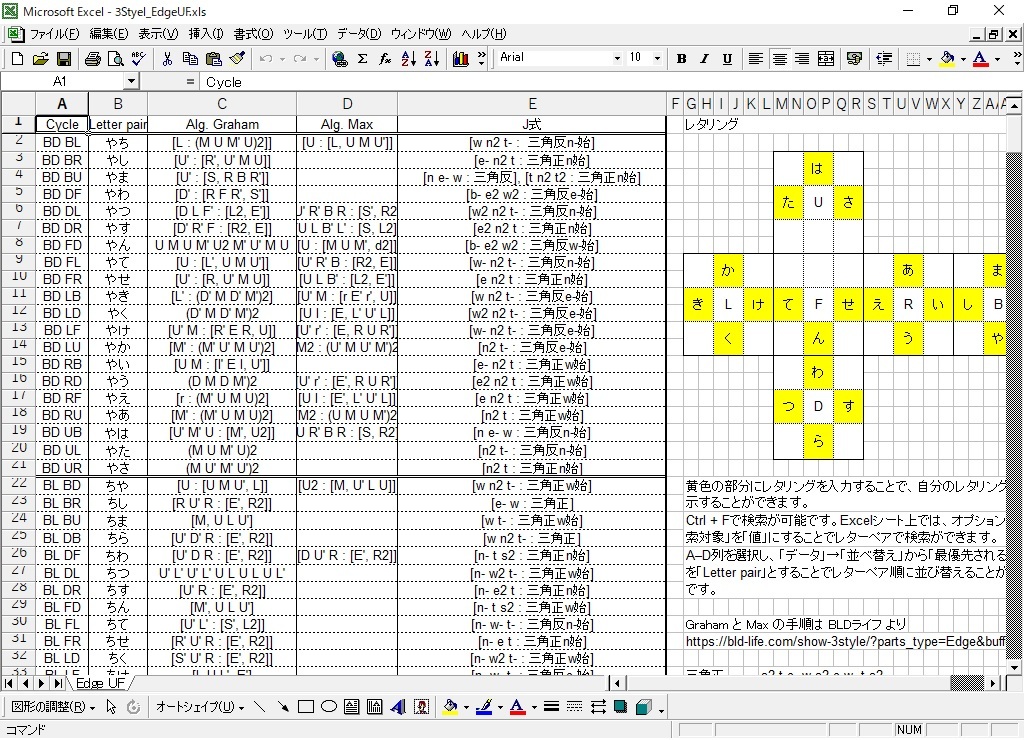Go to last sheet with tab navigation arrow
Screen dimensions: 1024x740
tap(58, 683)
